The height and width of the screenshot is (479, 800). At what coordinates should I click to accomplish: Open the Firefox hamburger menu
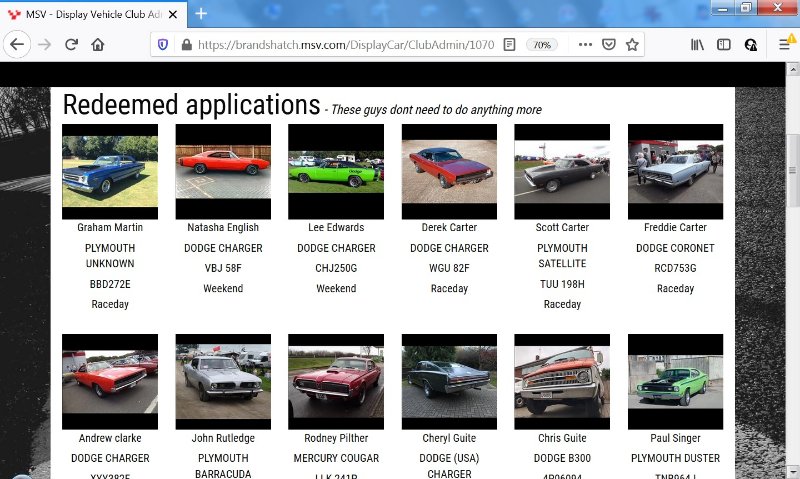point(785,45)
